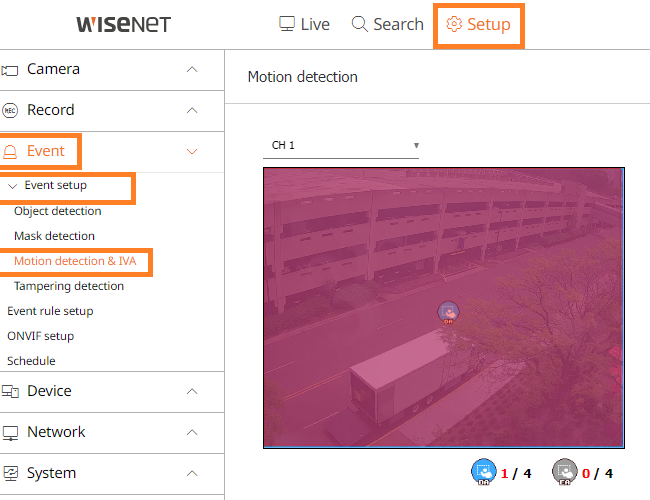
Task: Expand the Network section chevron
Action: point(192,432)
